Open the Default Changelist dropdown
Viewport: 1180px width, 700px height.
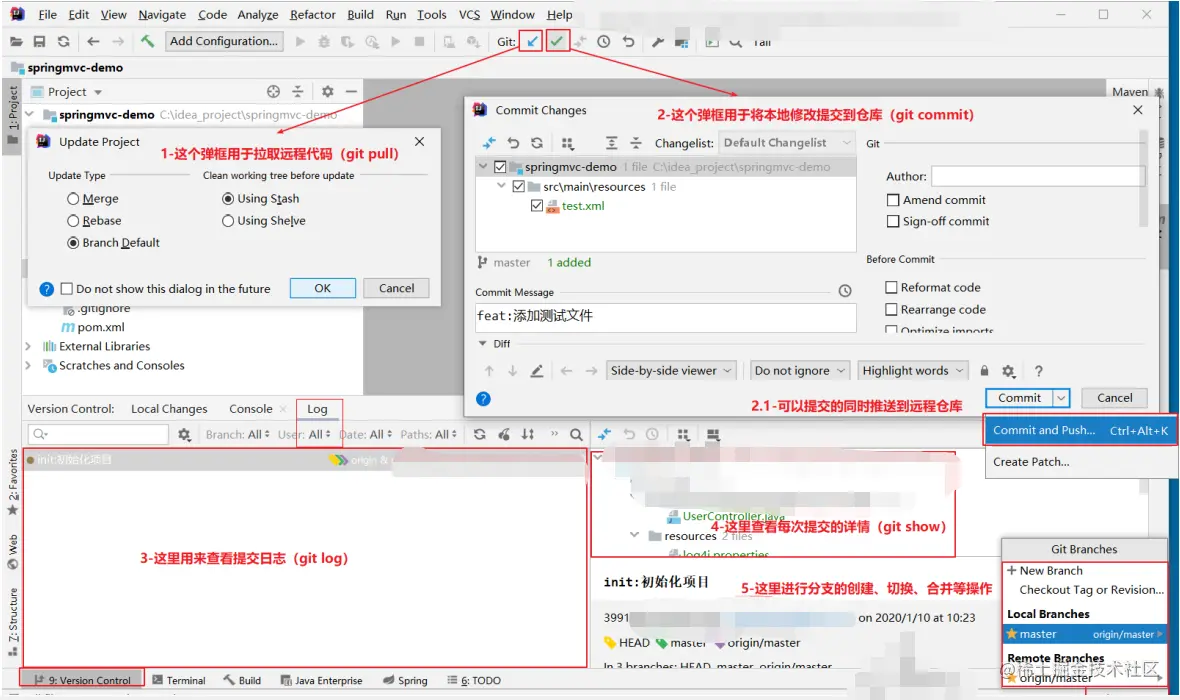pyautogui.click(x=787, y=142)
